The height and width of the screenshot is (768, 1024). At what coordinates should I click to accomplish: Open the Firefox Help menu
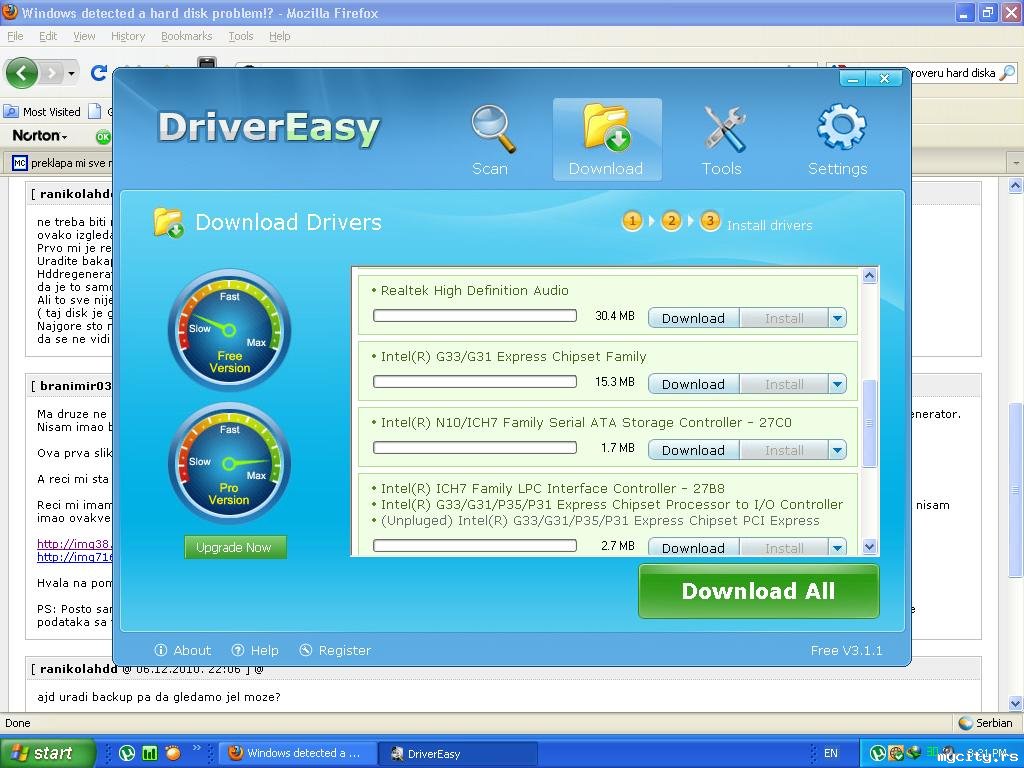(280, 36)
